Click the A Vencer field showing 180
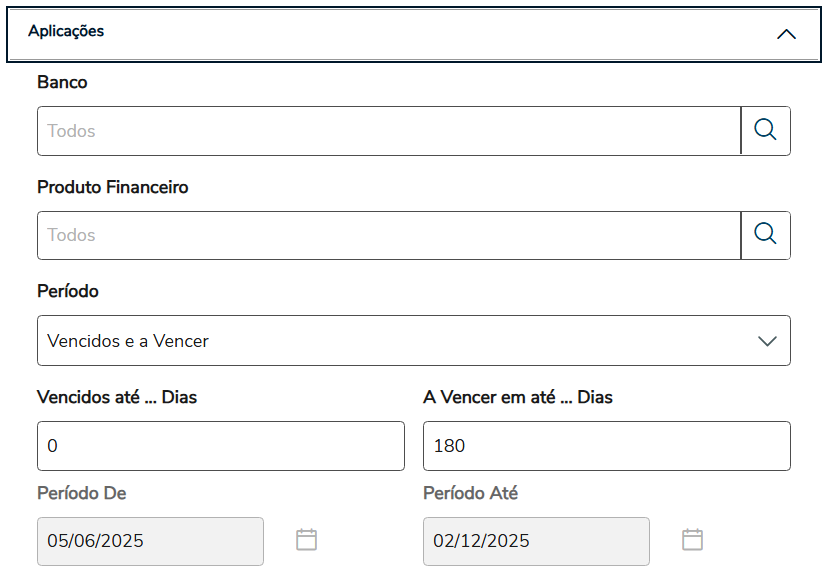 pos(606,446)
